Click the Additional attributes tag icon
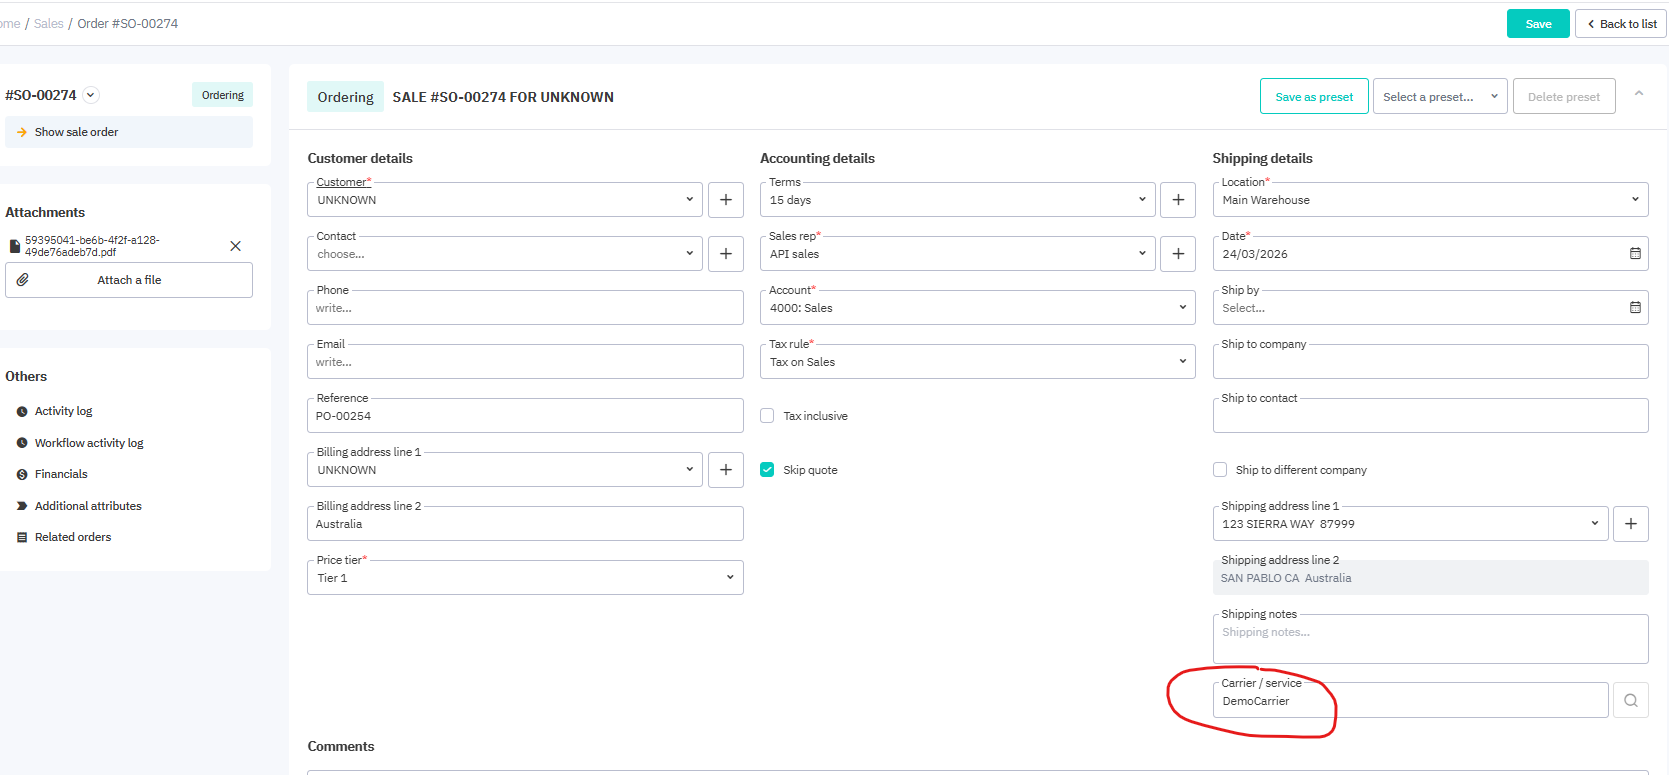The width and height of the screenshot is (1669, 775). [x=22, y=506]
